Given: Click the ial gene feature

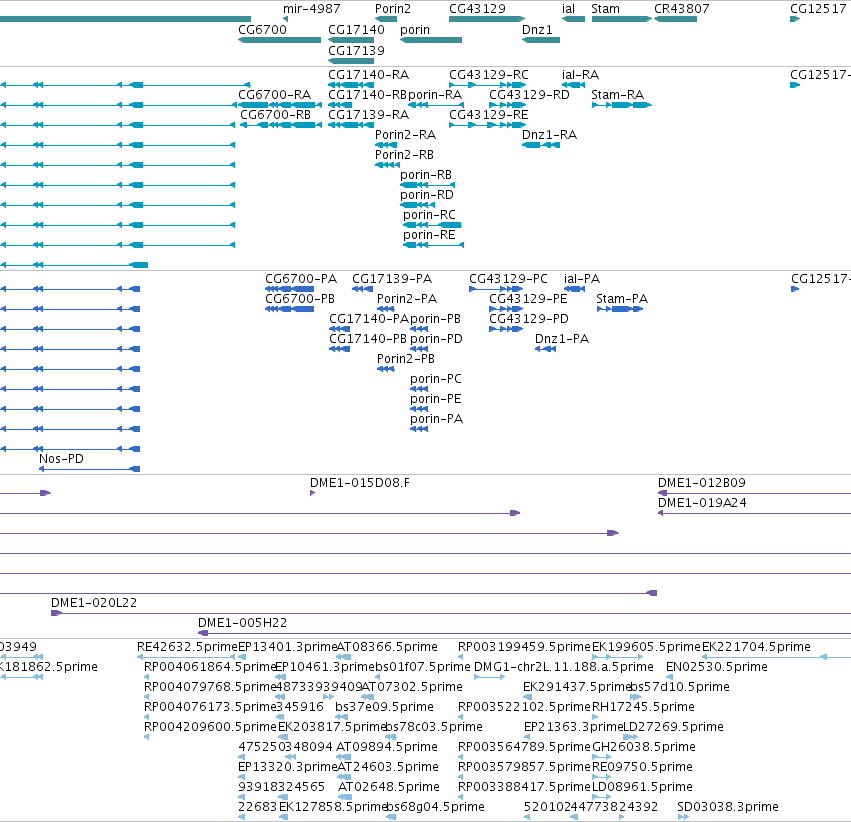Looking at the screenshot, I should [573, 20].
